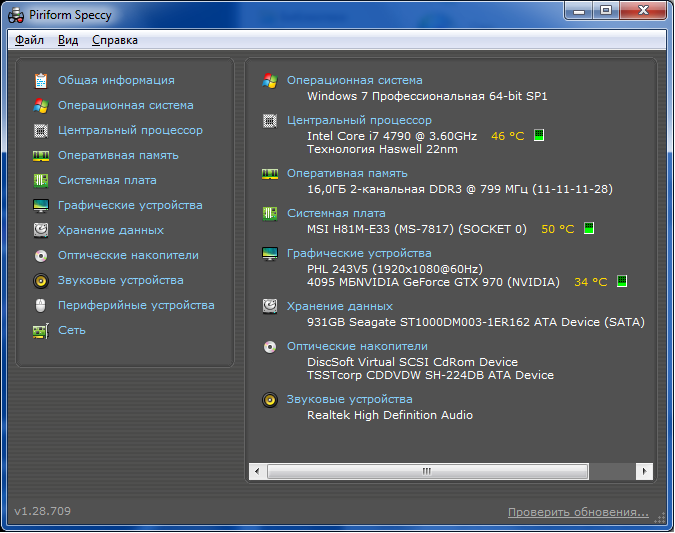The width and height of the screenshot is (675, 533).
Task: Click the motherboard icon in the summary panel
Action: click(270, 214)
